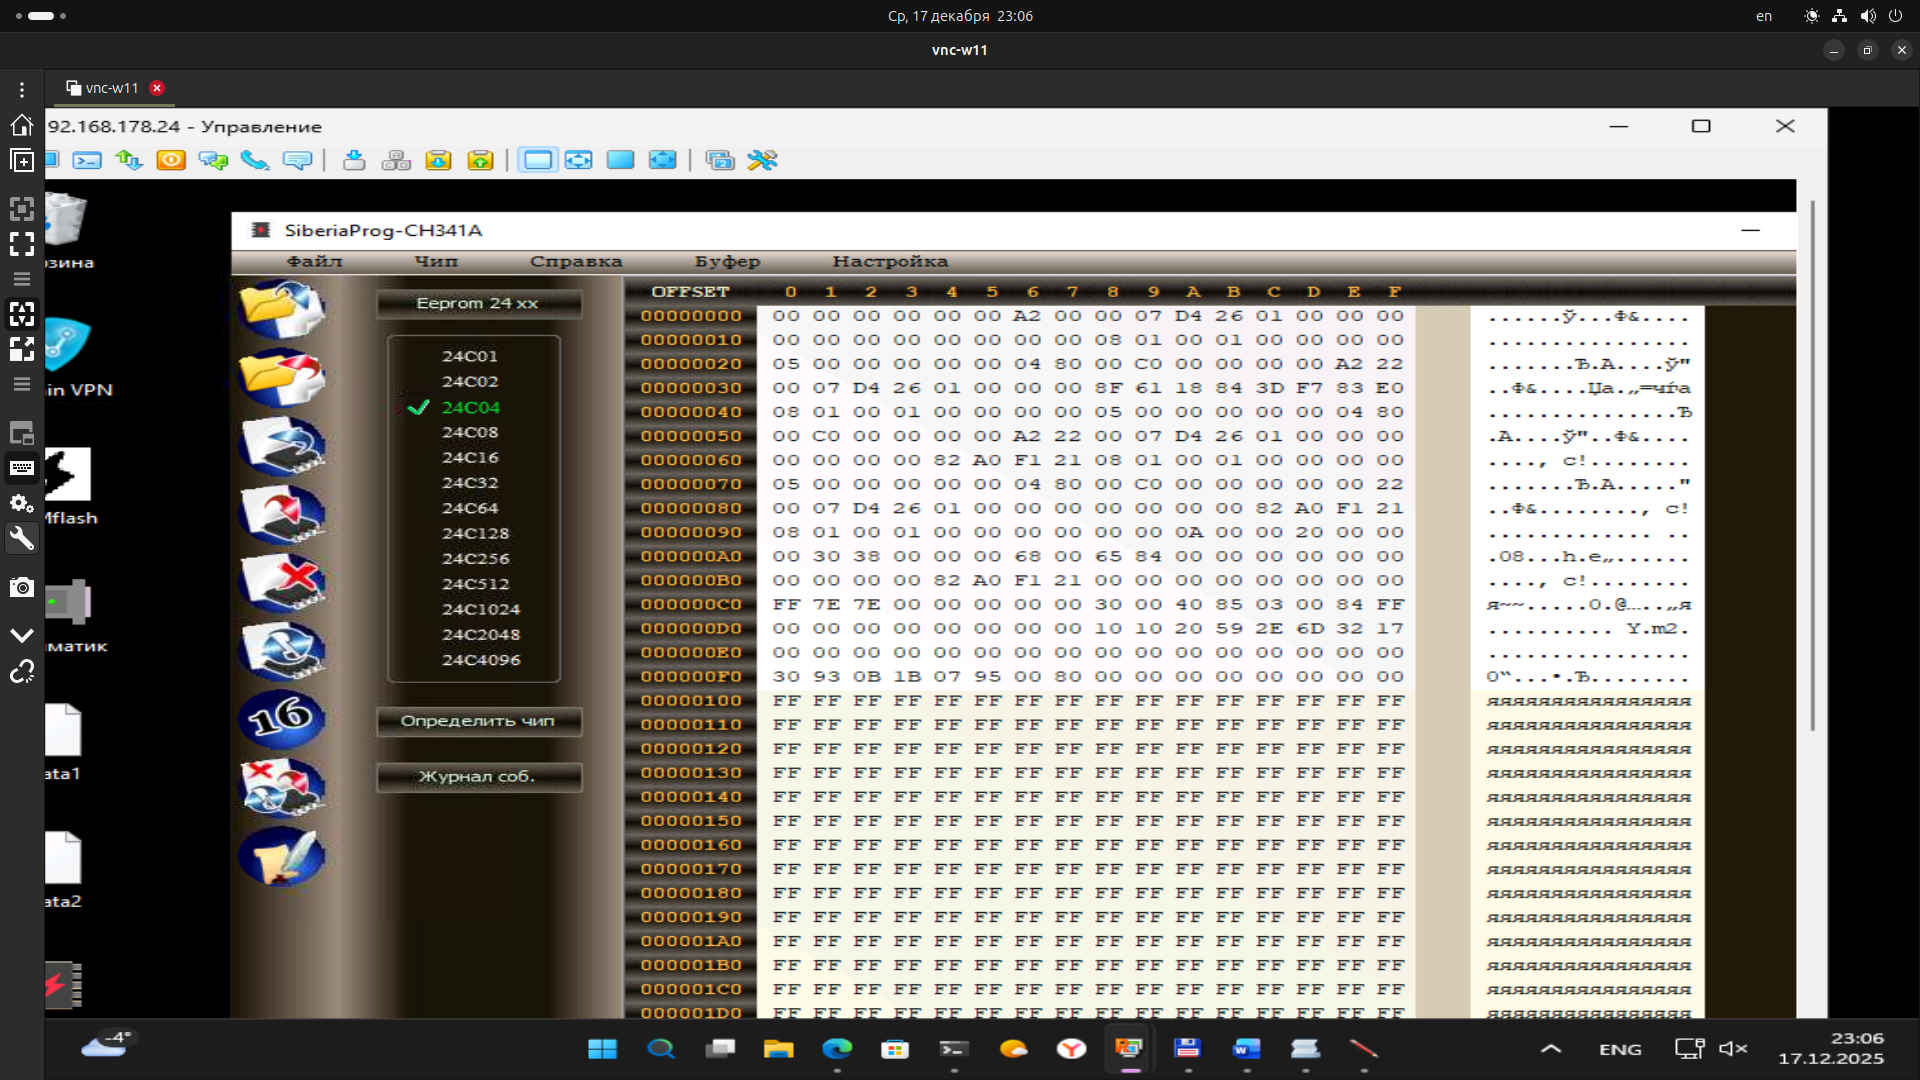Select 24C08 chip option
The image size is (1920, 1080).
tap(470, 432)
